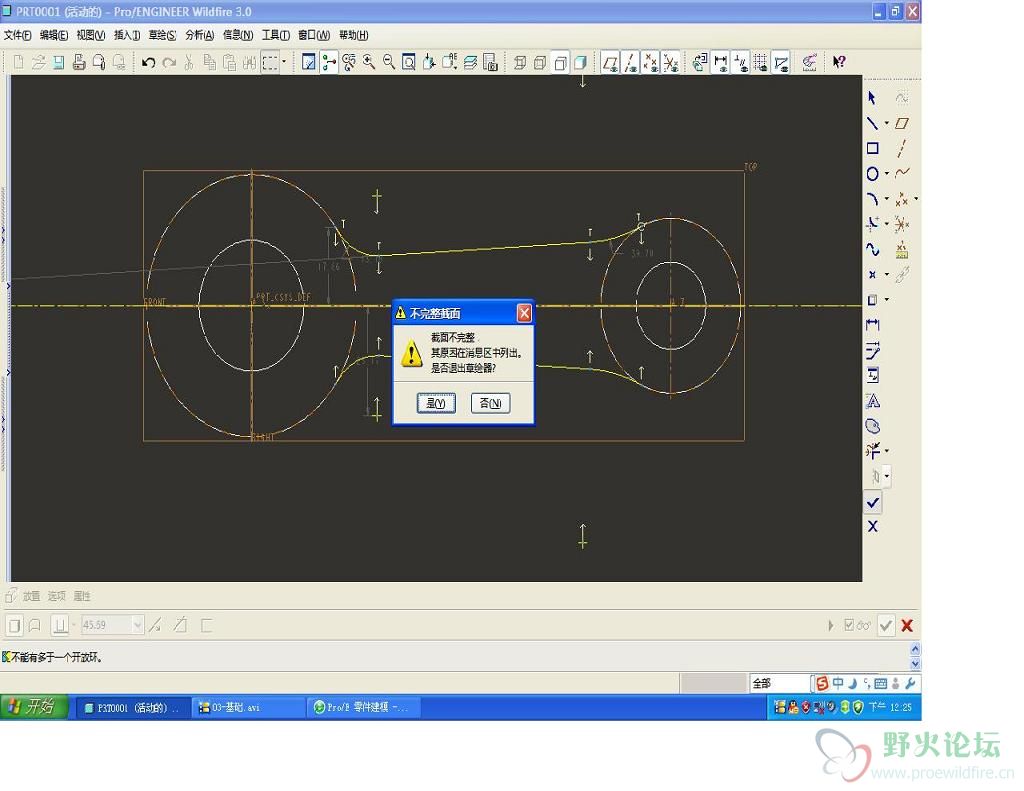Open the 分析(A) menu
The image size is (1024, 791).
tap(199, 35)
